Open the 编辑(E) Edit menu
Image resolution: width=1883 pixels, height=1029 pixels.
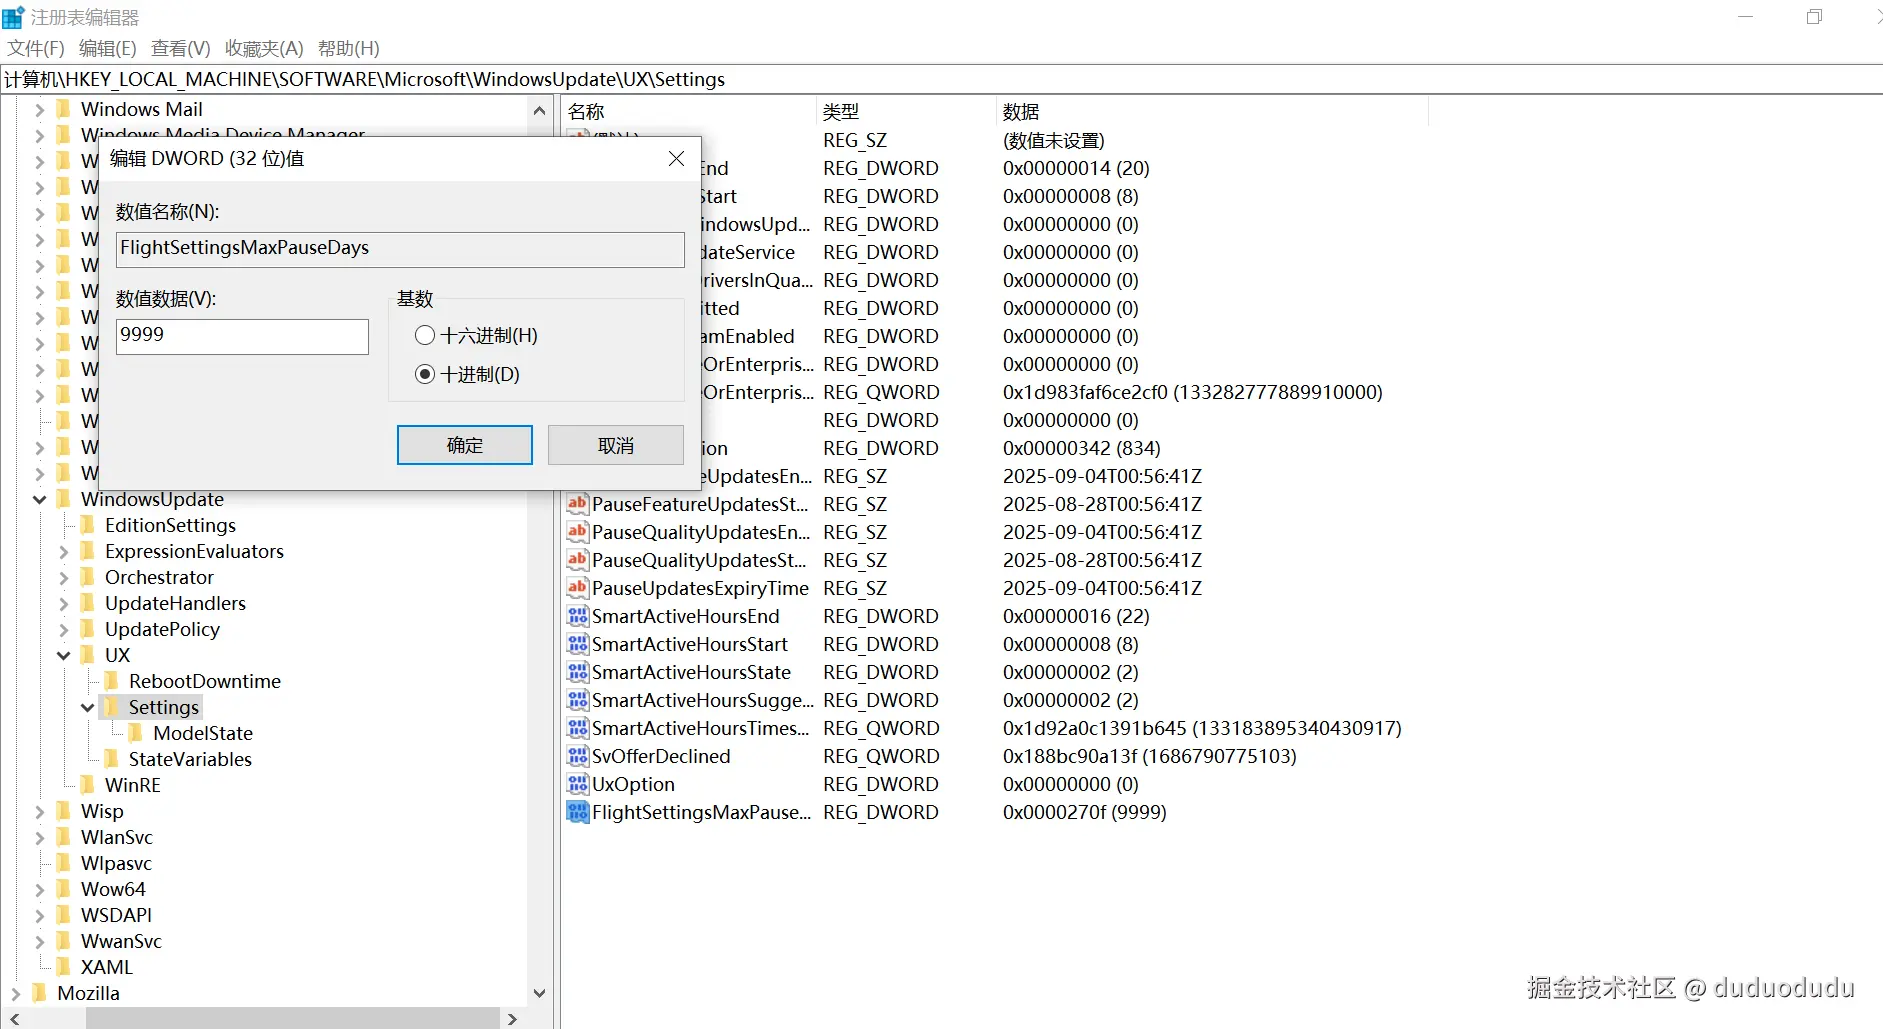coord(108,48)
